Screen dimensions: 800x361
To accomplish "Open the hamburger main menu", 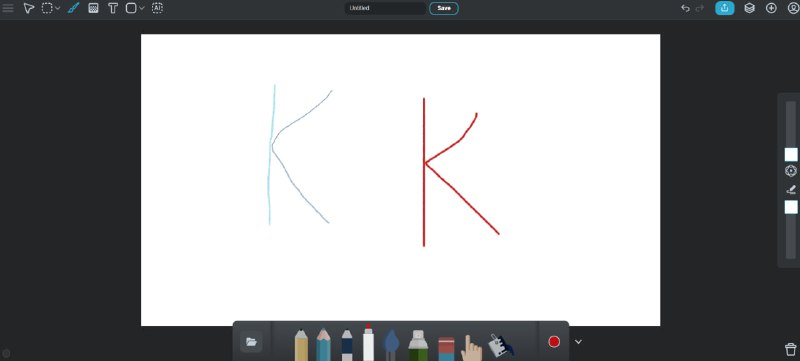I will coord(8,8).
